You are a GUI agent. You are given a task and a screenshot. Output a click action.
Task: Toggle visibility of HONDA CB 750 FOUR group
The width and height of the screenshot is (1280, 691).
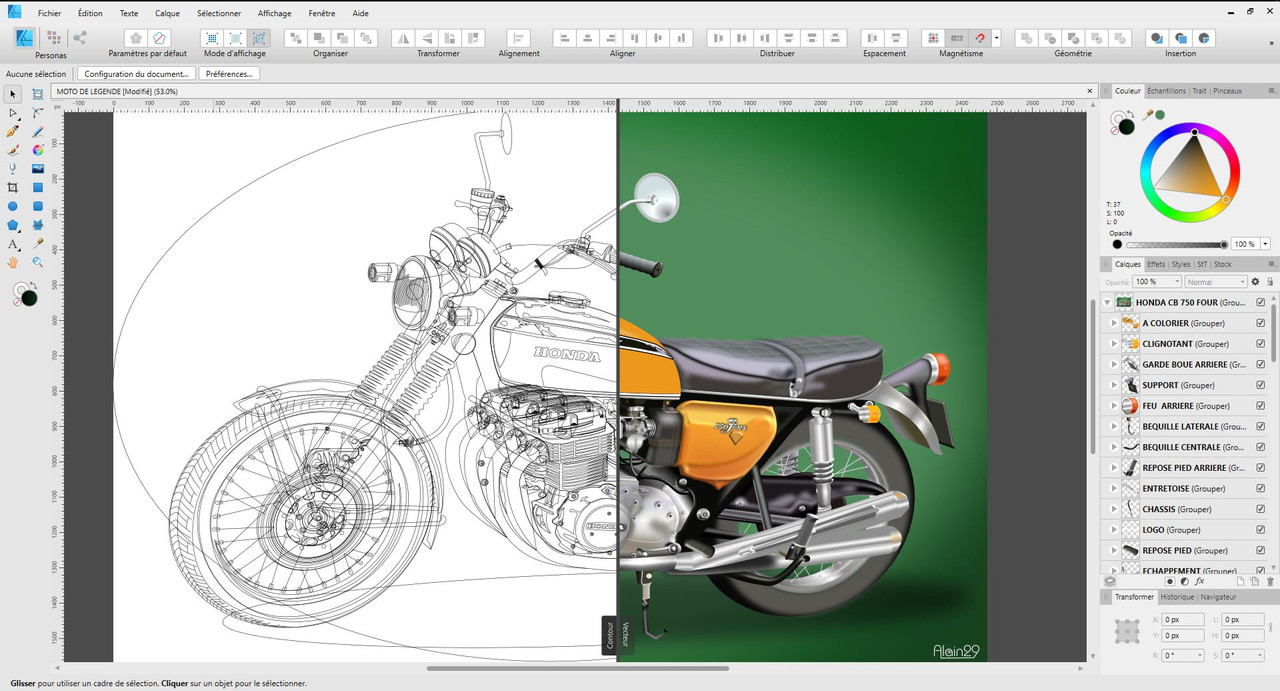click(x=1260, y=302)
